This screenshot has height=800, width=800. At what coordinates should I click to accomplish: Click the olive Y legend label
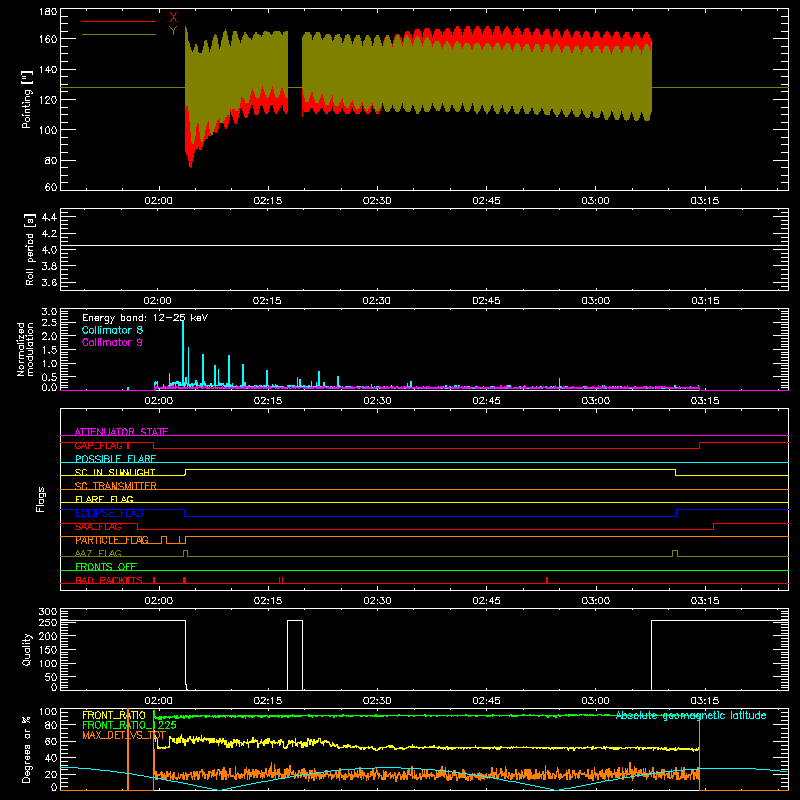click(x=173, y=31)
